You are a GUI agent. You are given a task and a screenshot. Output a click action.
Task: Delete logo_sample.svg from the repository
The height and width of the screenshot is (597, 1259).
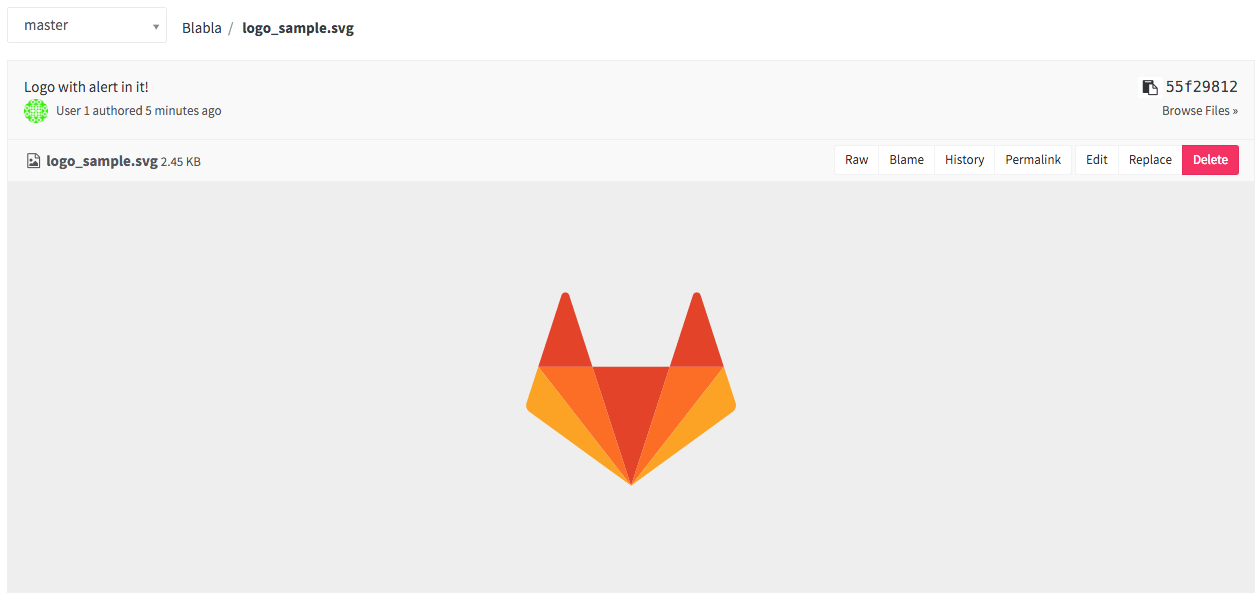pyautogui.click(x=1210, y=159)
